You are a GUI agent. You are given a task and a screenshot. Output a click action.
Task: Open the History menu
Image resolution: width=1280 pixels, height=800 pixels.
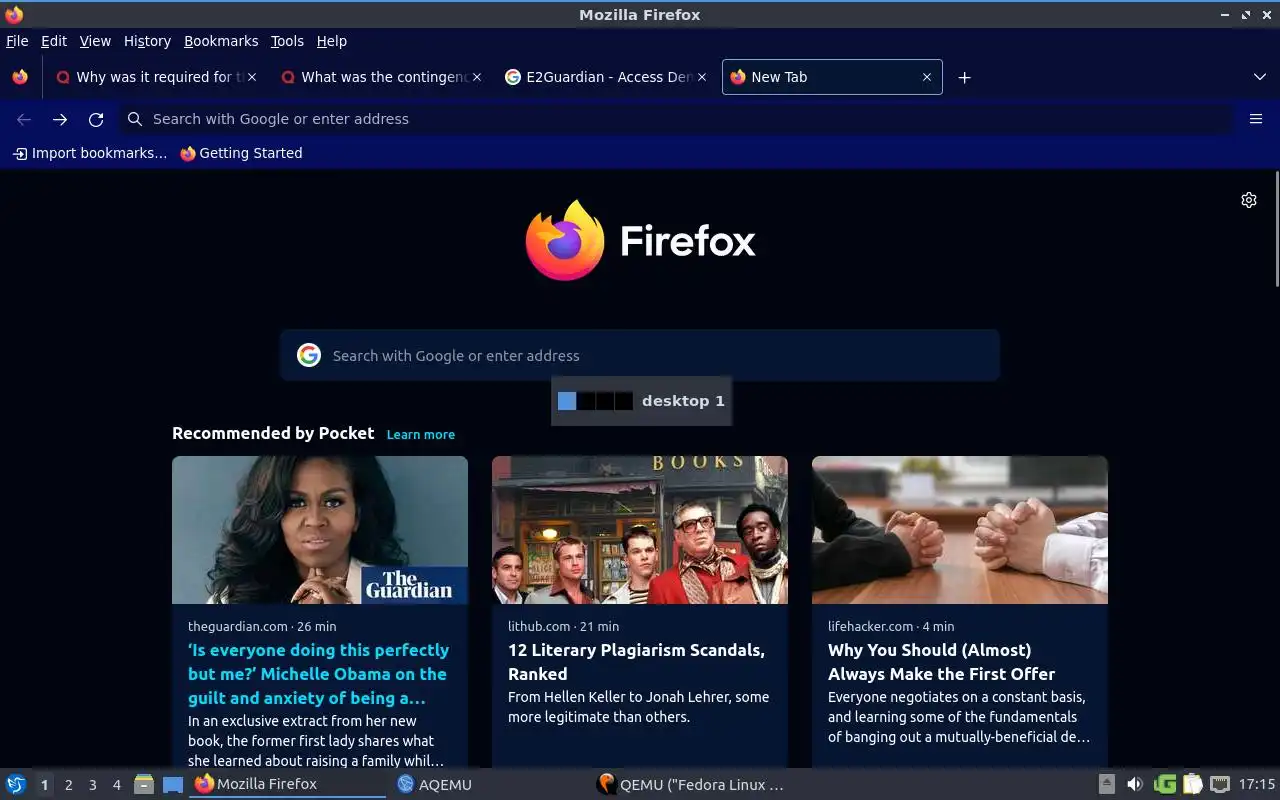tap(147, 41)
